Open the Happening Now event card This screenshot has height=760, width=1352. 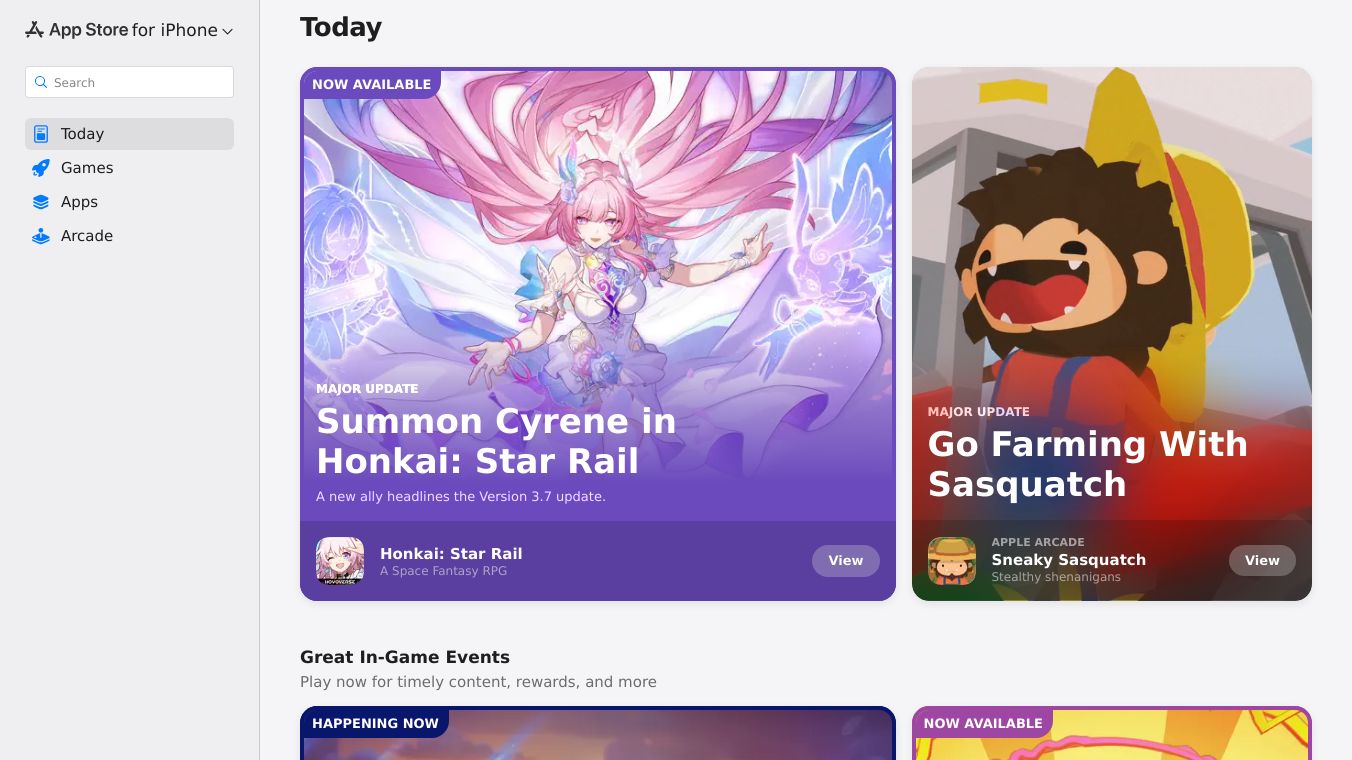598,733
